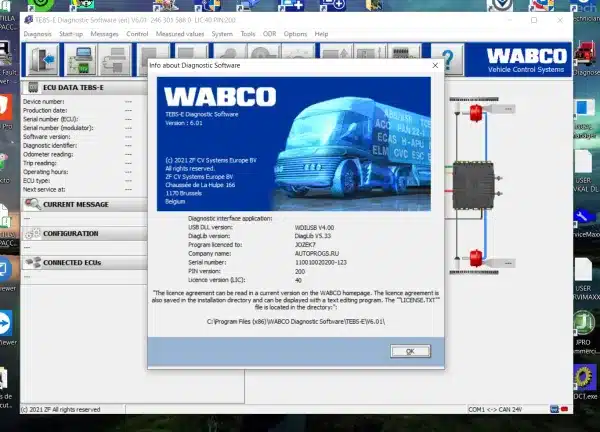Open the ODR menu

(271, 33)
